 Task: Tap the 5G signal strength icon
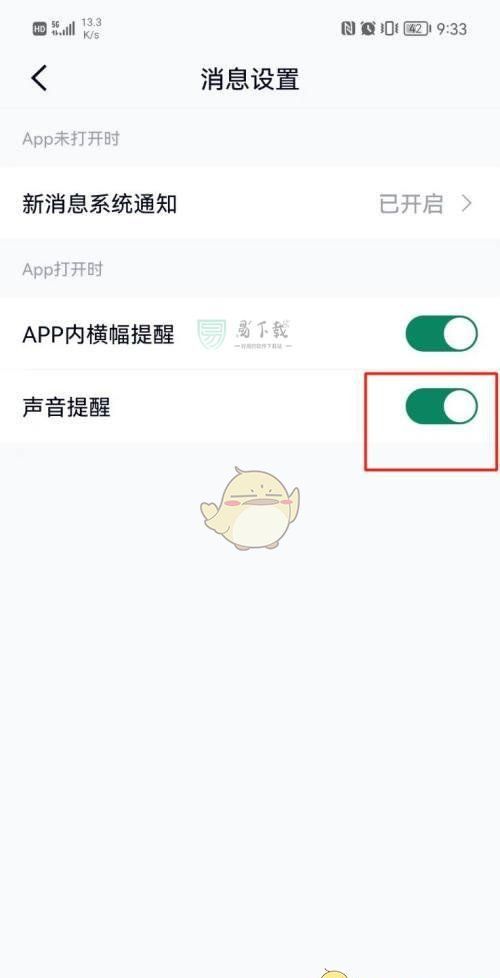tap(63, 29)
